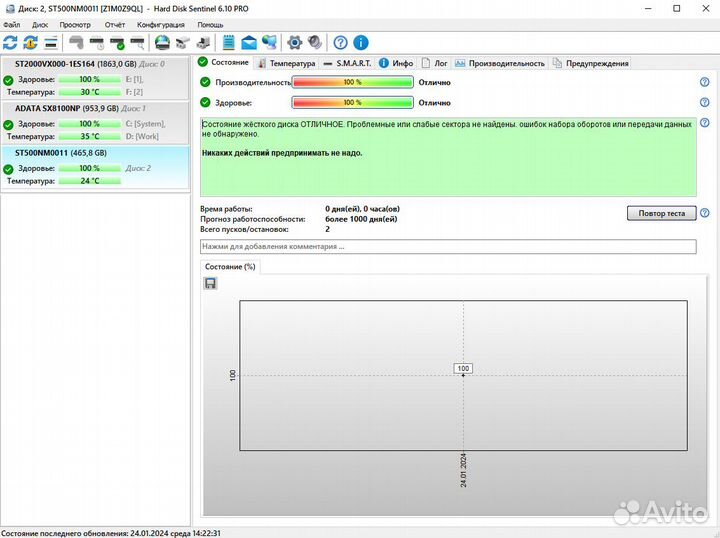Open the Файл menu
The width and height of the screenshot is (720, 538).
click(x=12, y=24)
